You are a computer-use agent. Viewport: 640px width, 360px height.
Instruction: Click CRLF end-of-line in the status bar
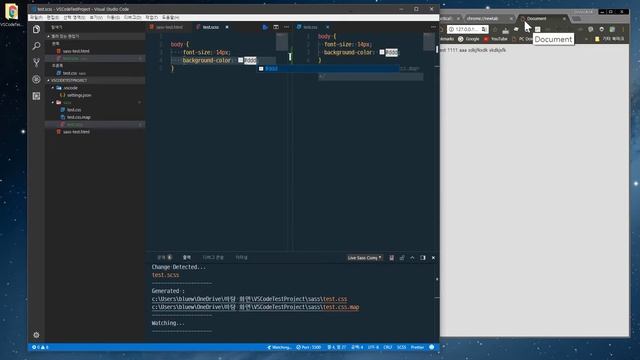(388, 347)
